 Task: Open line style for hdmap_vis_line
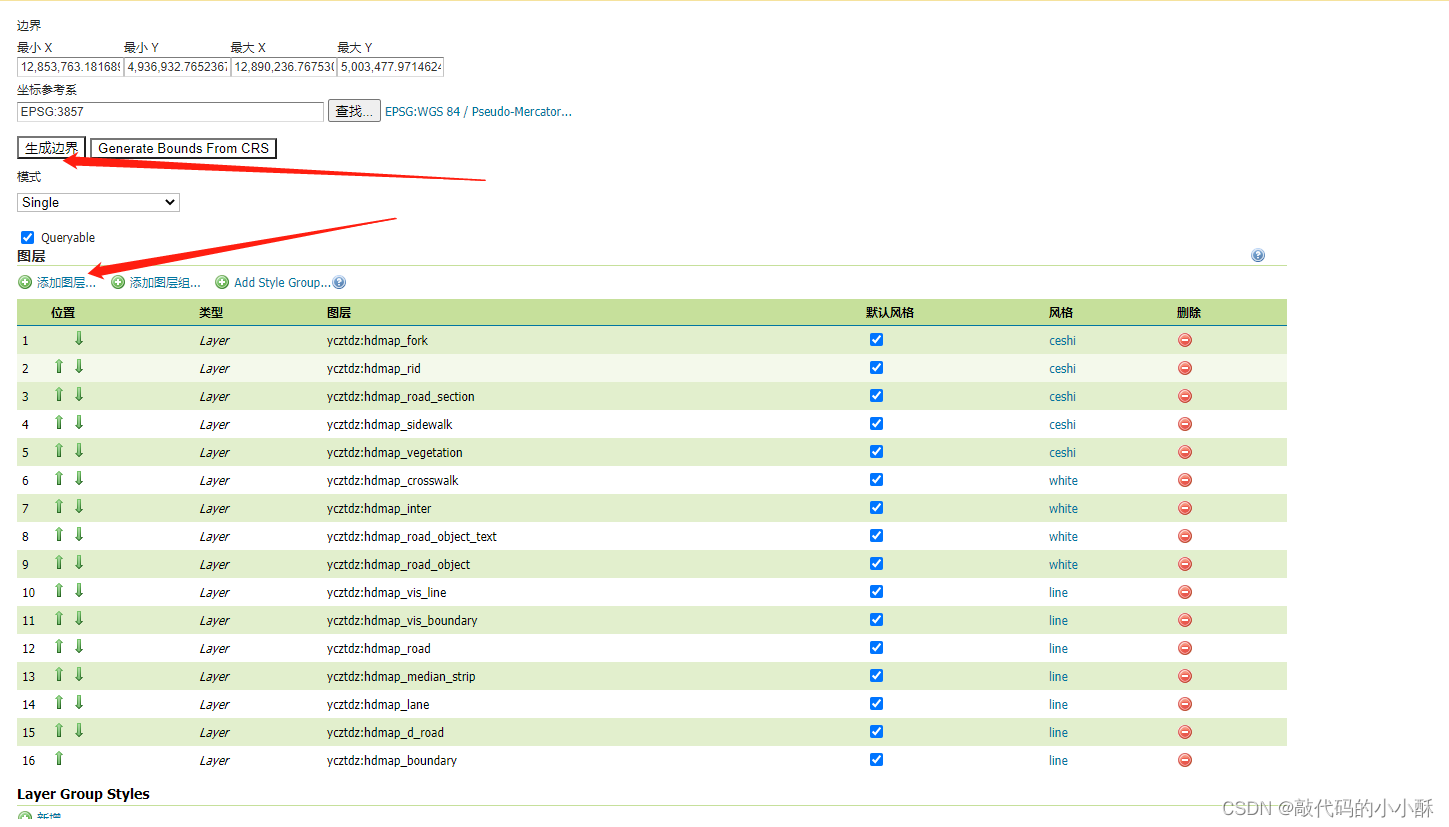[1058, 592]
